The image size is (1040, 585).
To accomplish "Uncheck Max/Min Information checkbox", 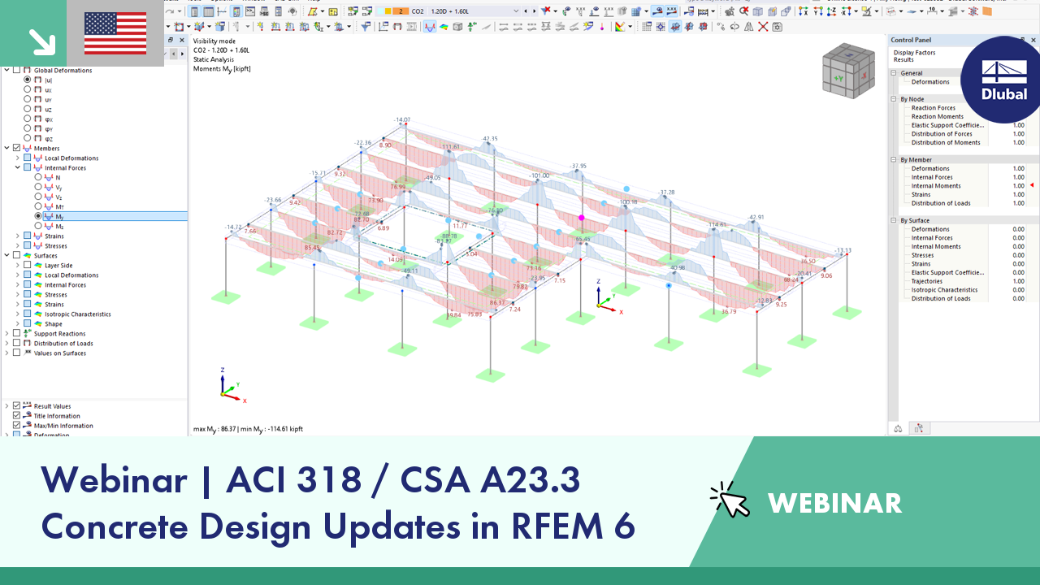I will (17, 425).
